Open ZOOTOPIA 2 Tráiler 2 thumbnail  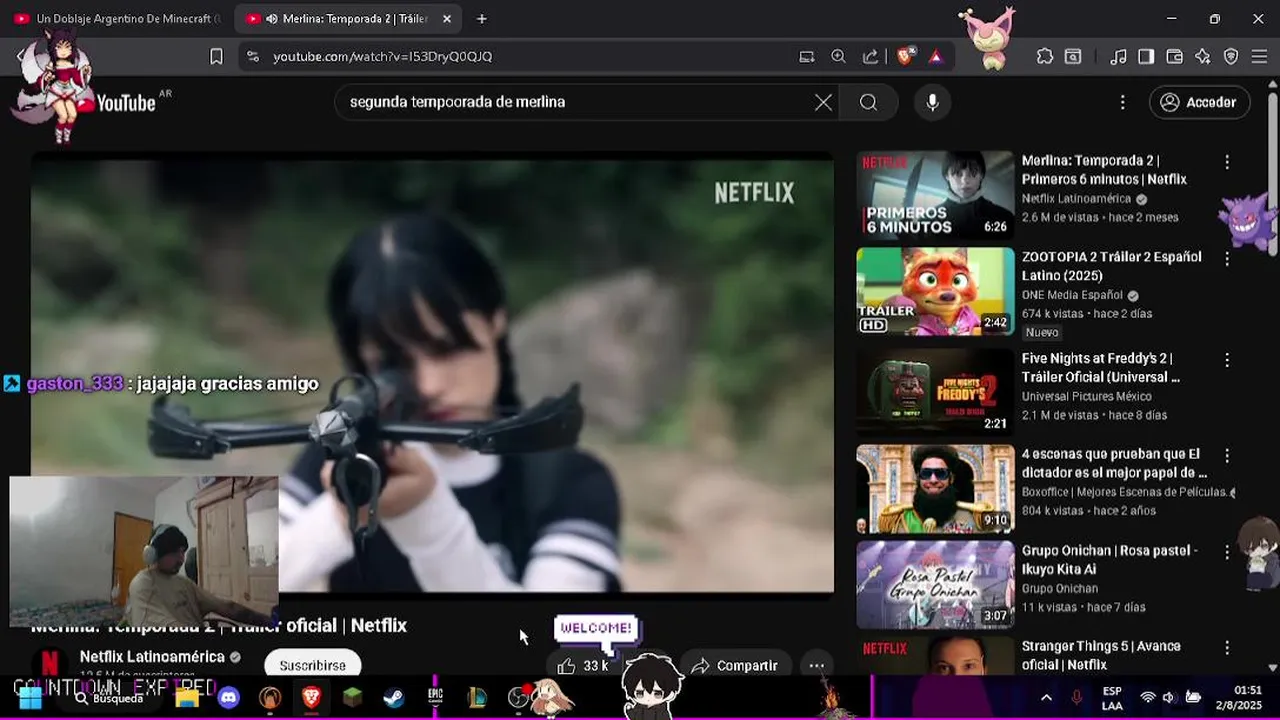point(935,291)
